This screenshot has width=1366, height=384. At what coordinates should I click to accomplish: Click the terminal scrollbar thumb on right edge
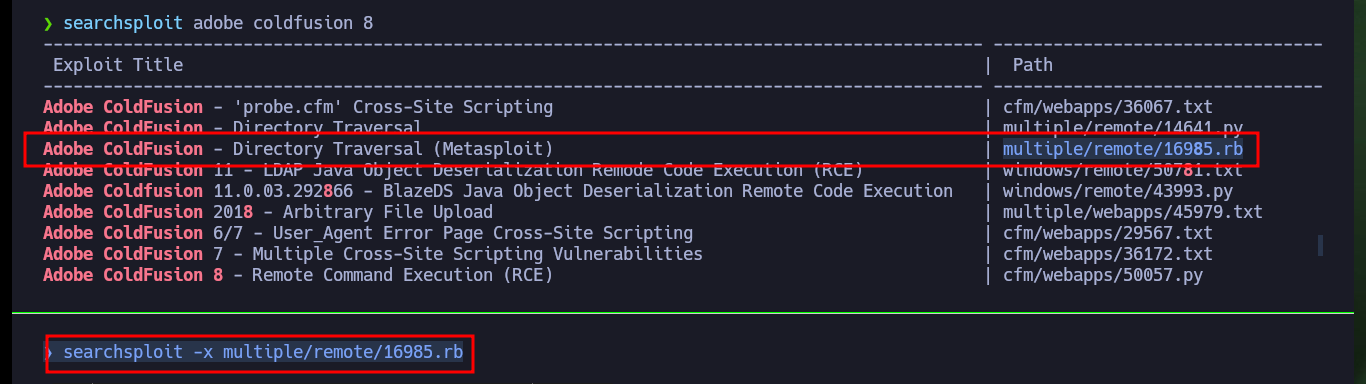click(1320, 245)
